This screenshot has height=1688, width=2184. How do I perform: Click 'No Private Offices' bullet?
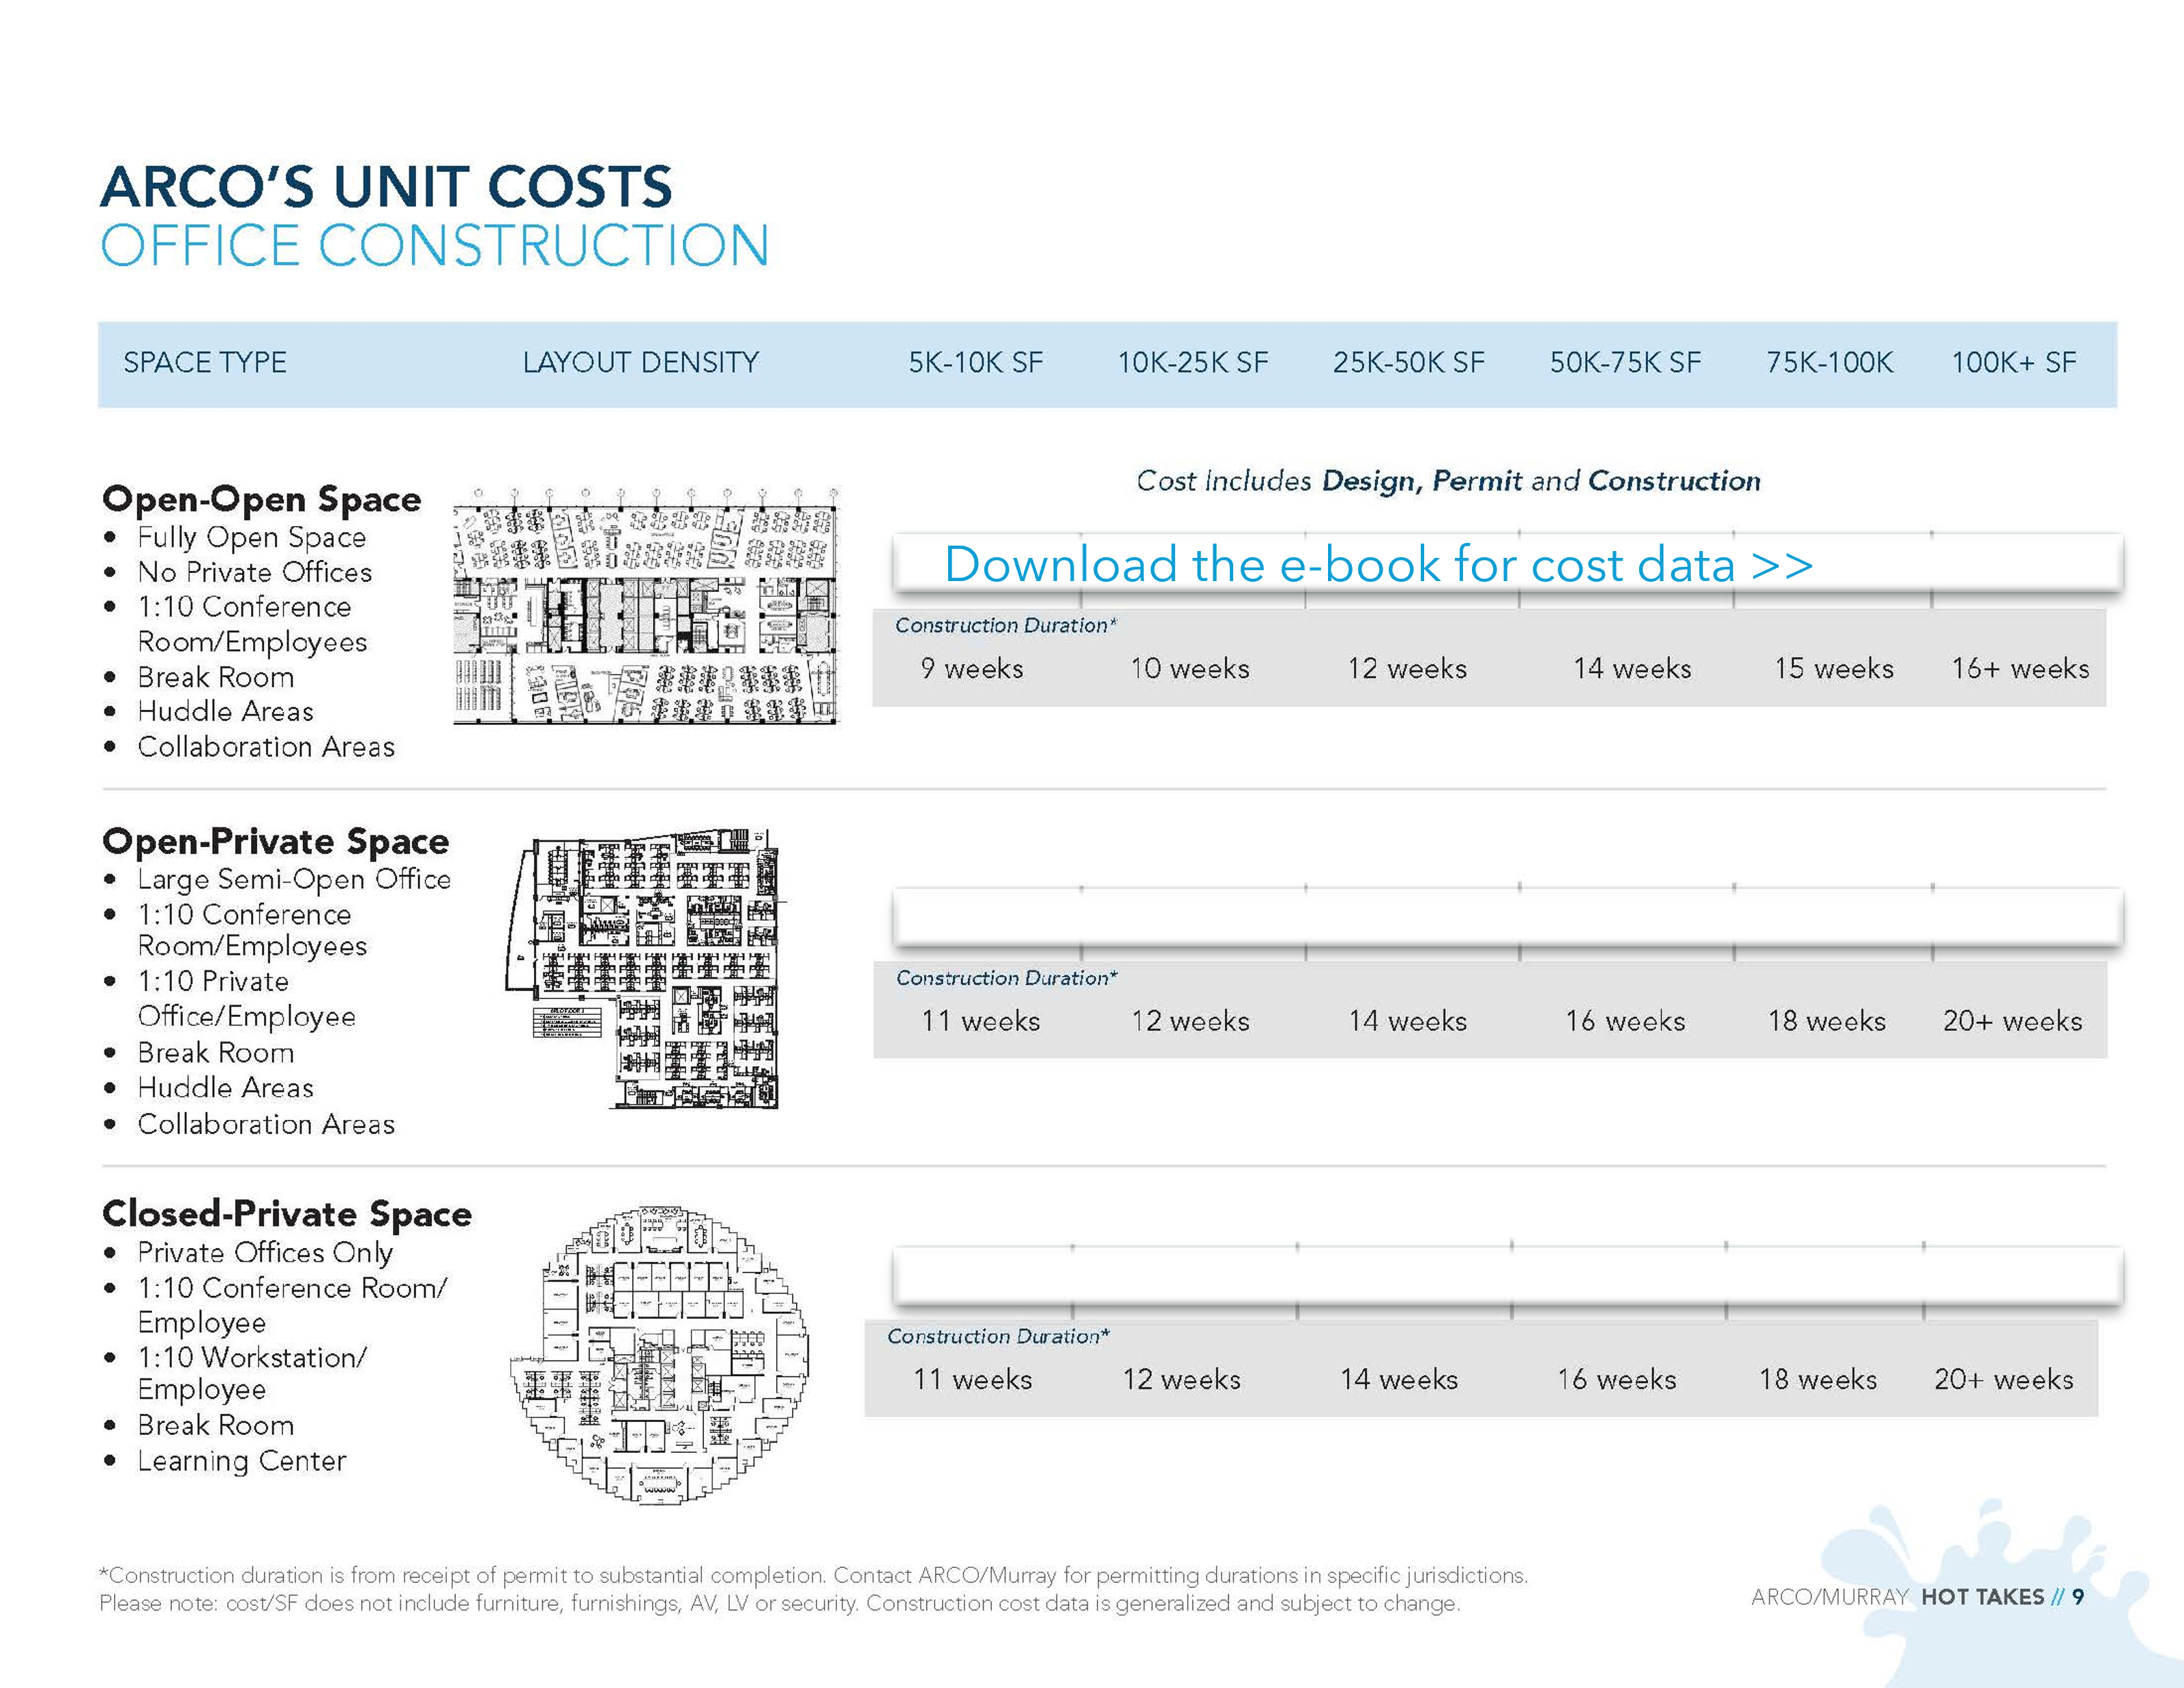pyautogui.click(x=255, y=572)
